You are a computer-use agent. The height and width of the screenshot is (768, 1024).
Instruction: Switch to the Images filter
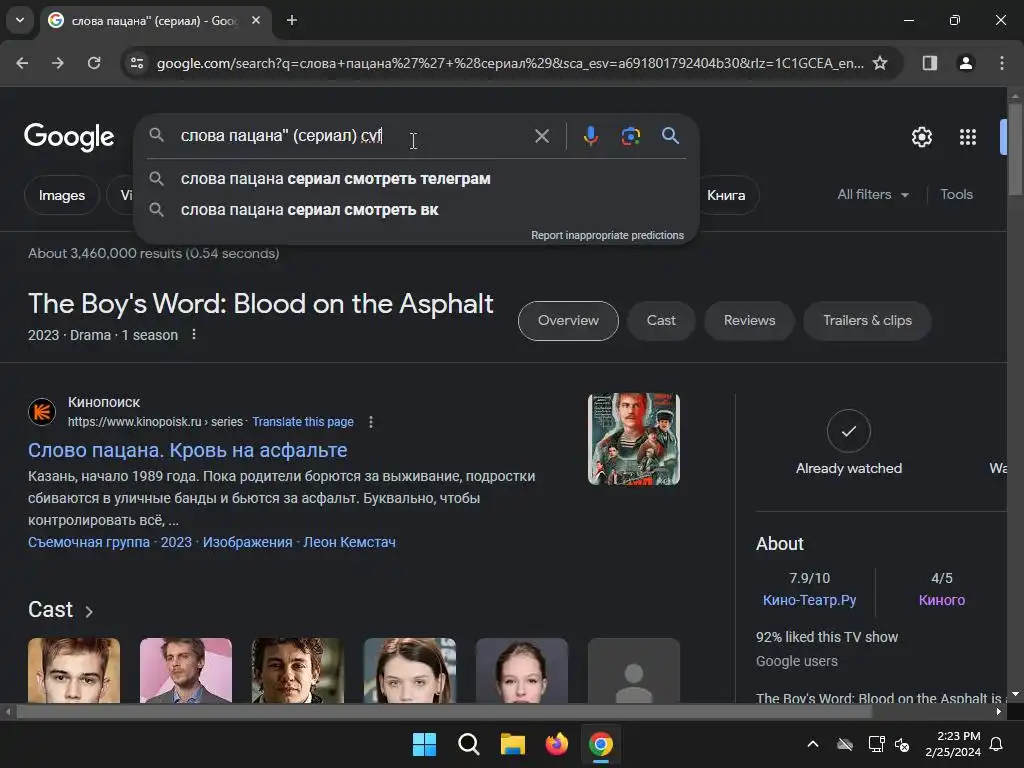point(62,195)
